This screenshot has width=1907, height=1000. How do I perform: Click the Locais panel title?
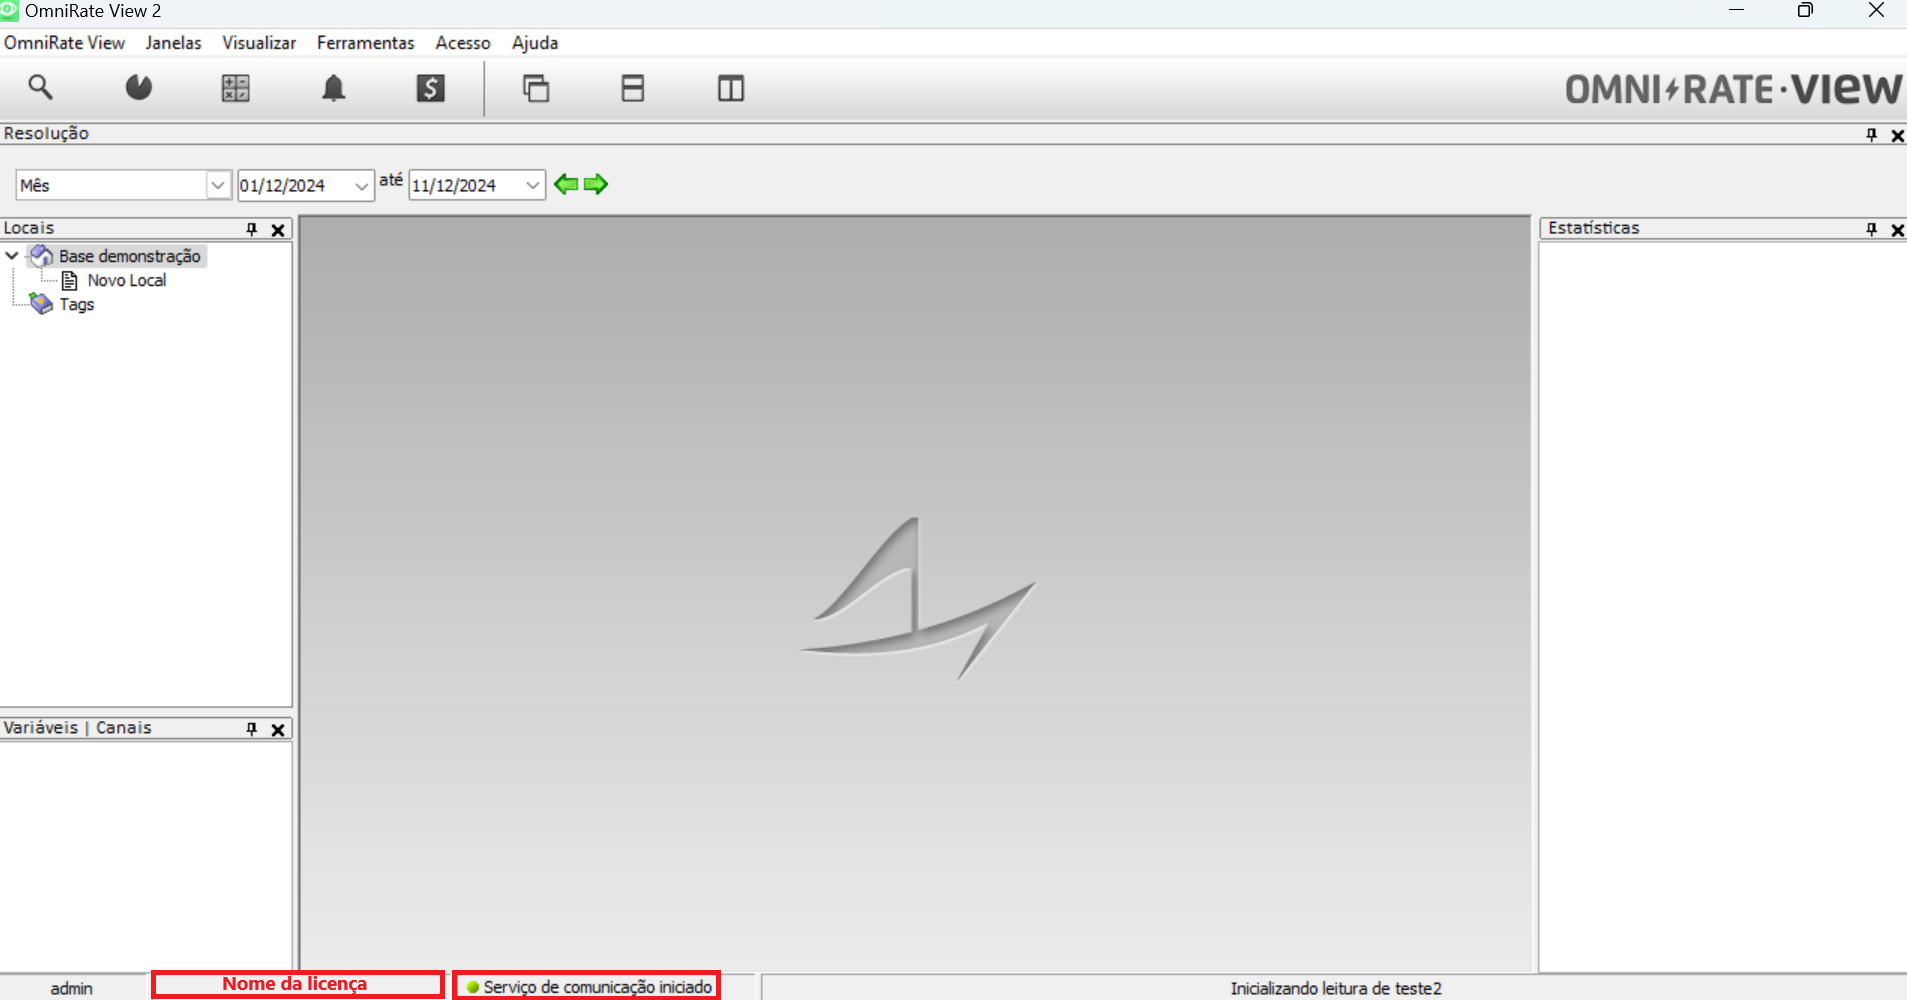[29, 228]
